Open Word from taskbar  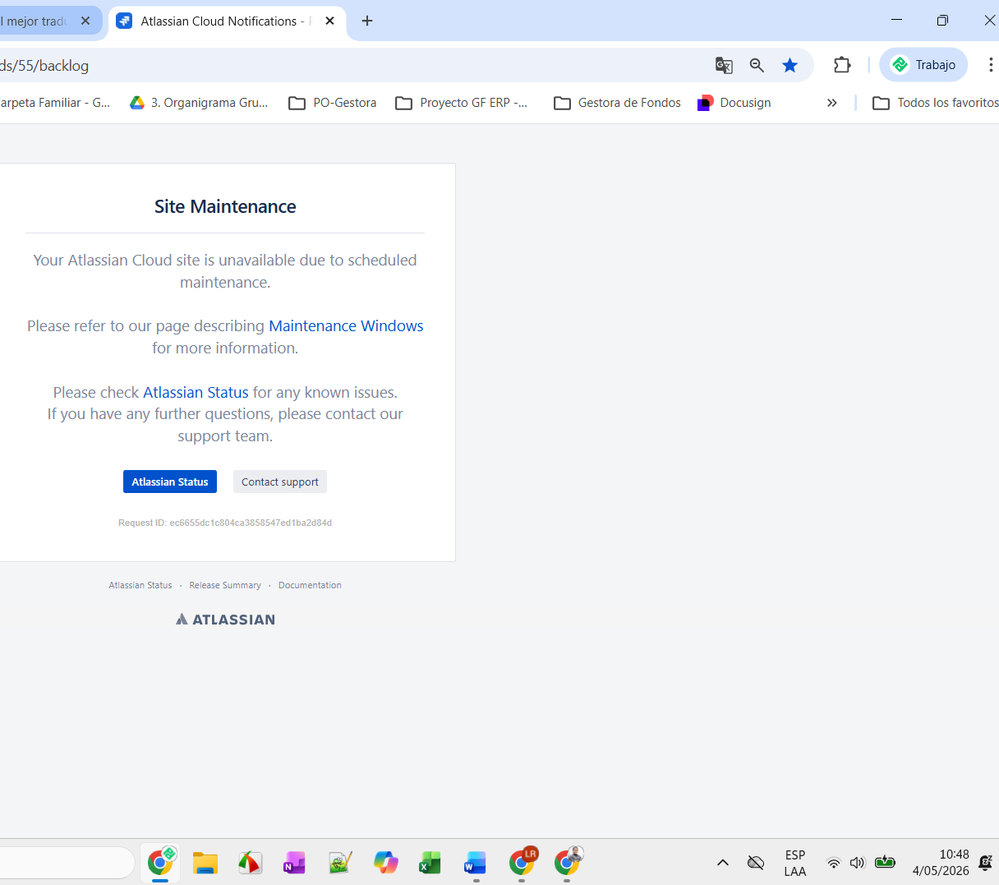[475, 863]
